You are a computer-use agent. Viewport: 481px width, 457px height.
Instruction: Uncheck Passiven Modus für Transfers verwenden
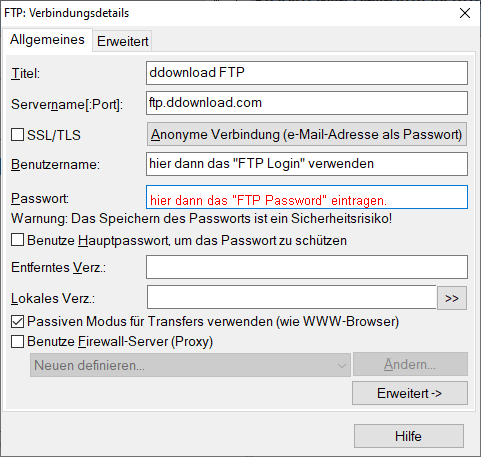[17, 321]
